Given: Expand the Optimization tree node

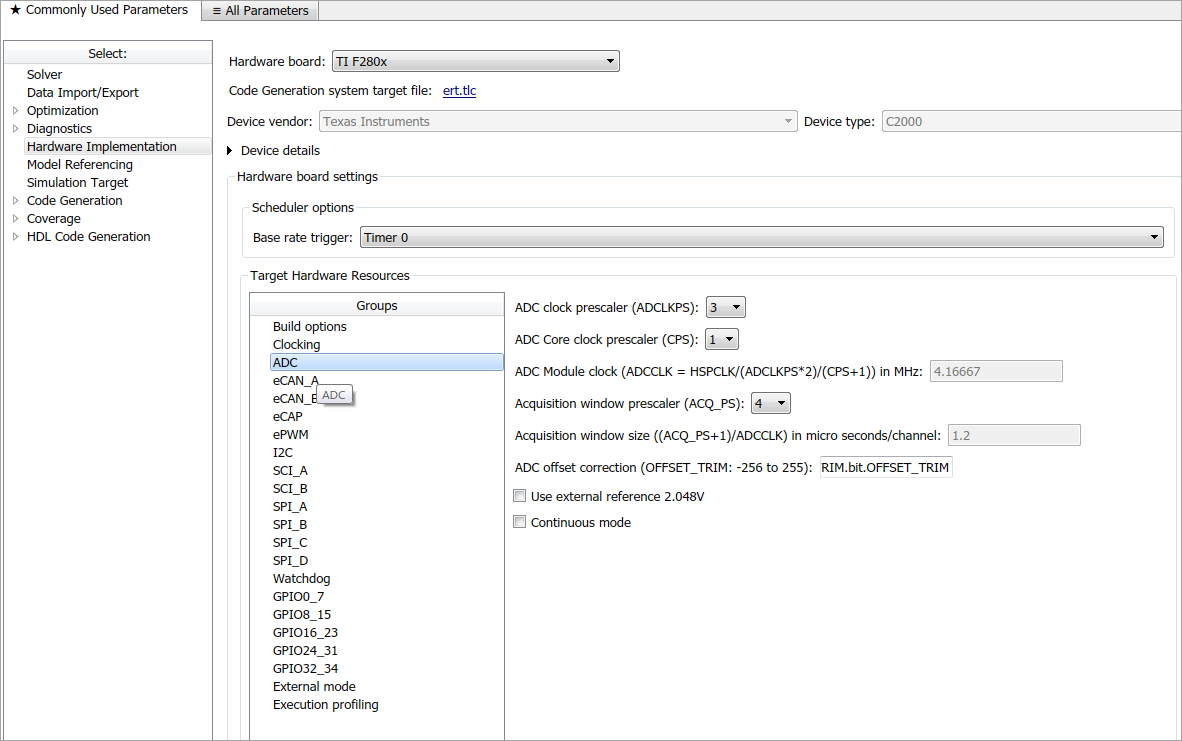Looking at the screenshot, I should 15,111.
